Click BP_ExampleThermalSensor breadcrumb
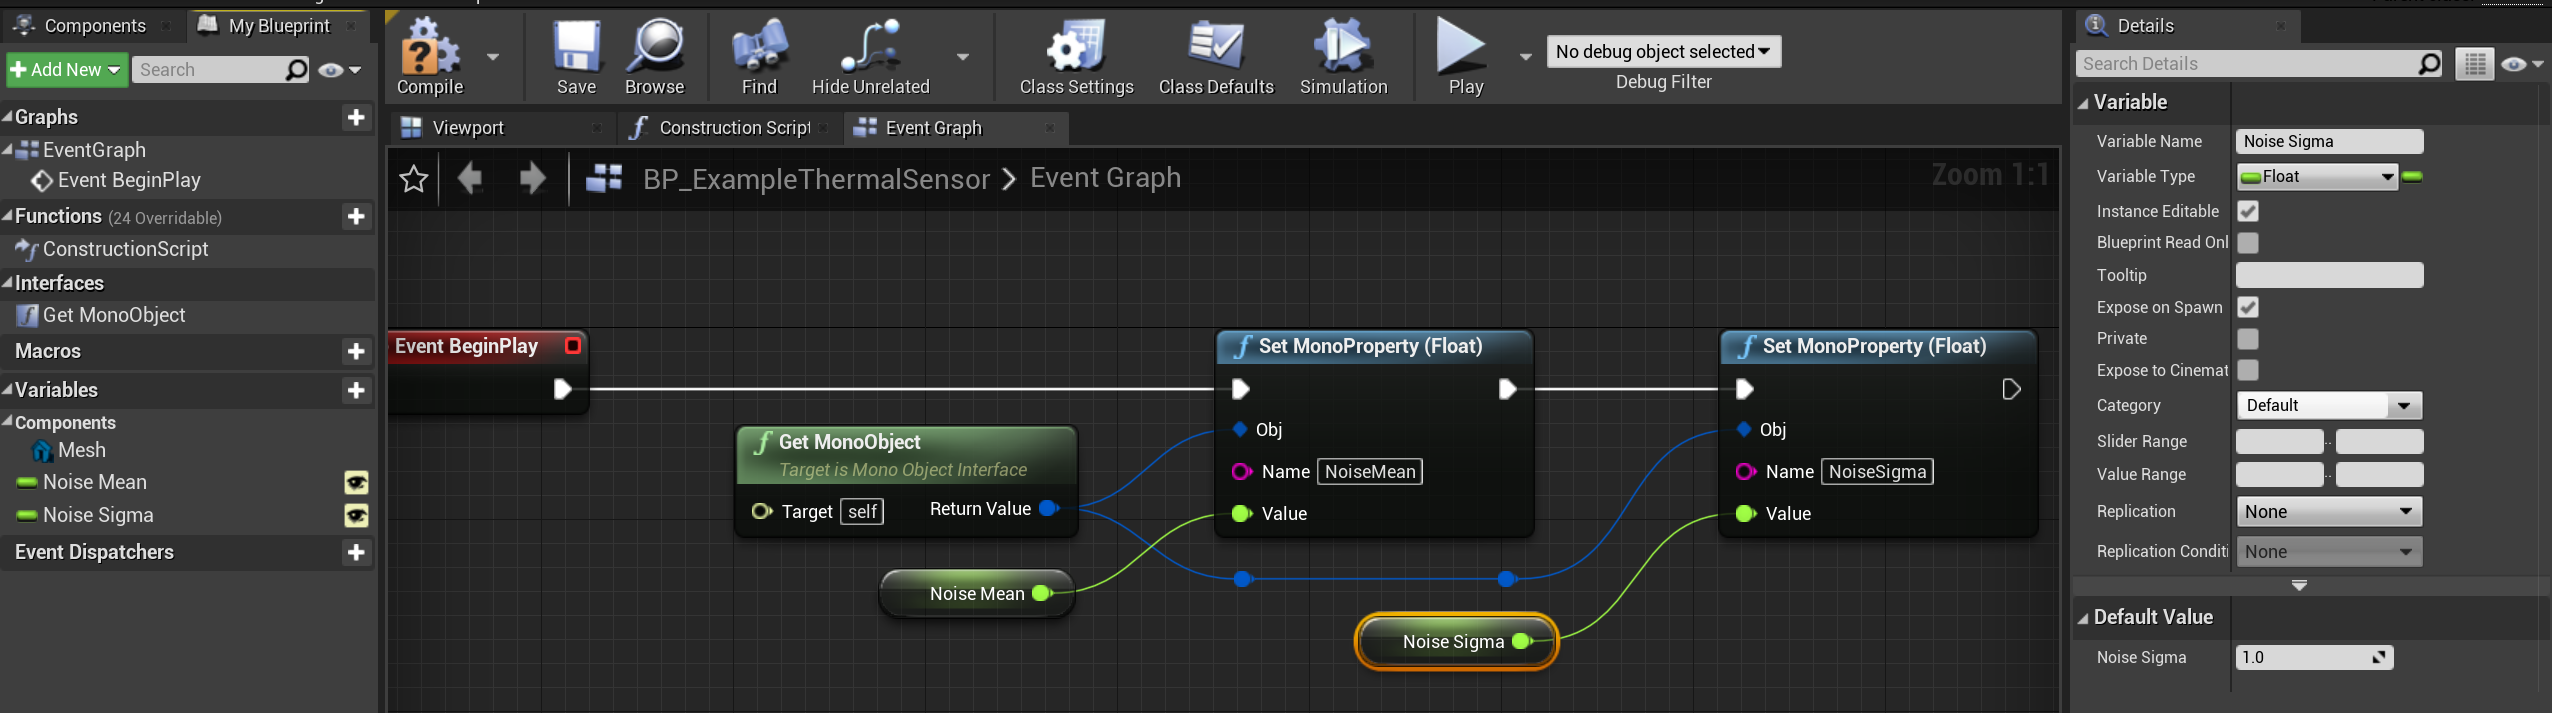 (x=816, y=179)
